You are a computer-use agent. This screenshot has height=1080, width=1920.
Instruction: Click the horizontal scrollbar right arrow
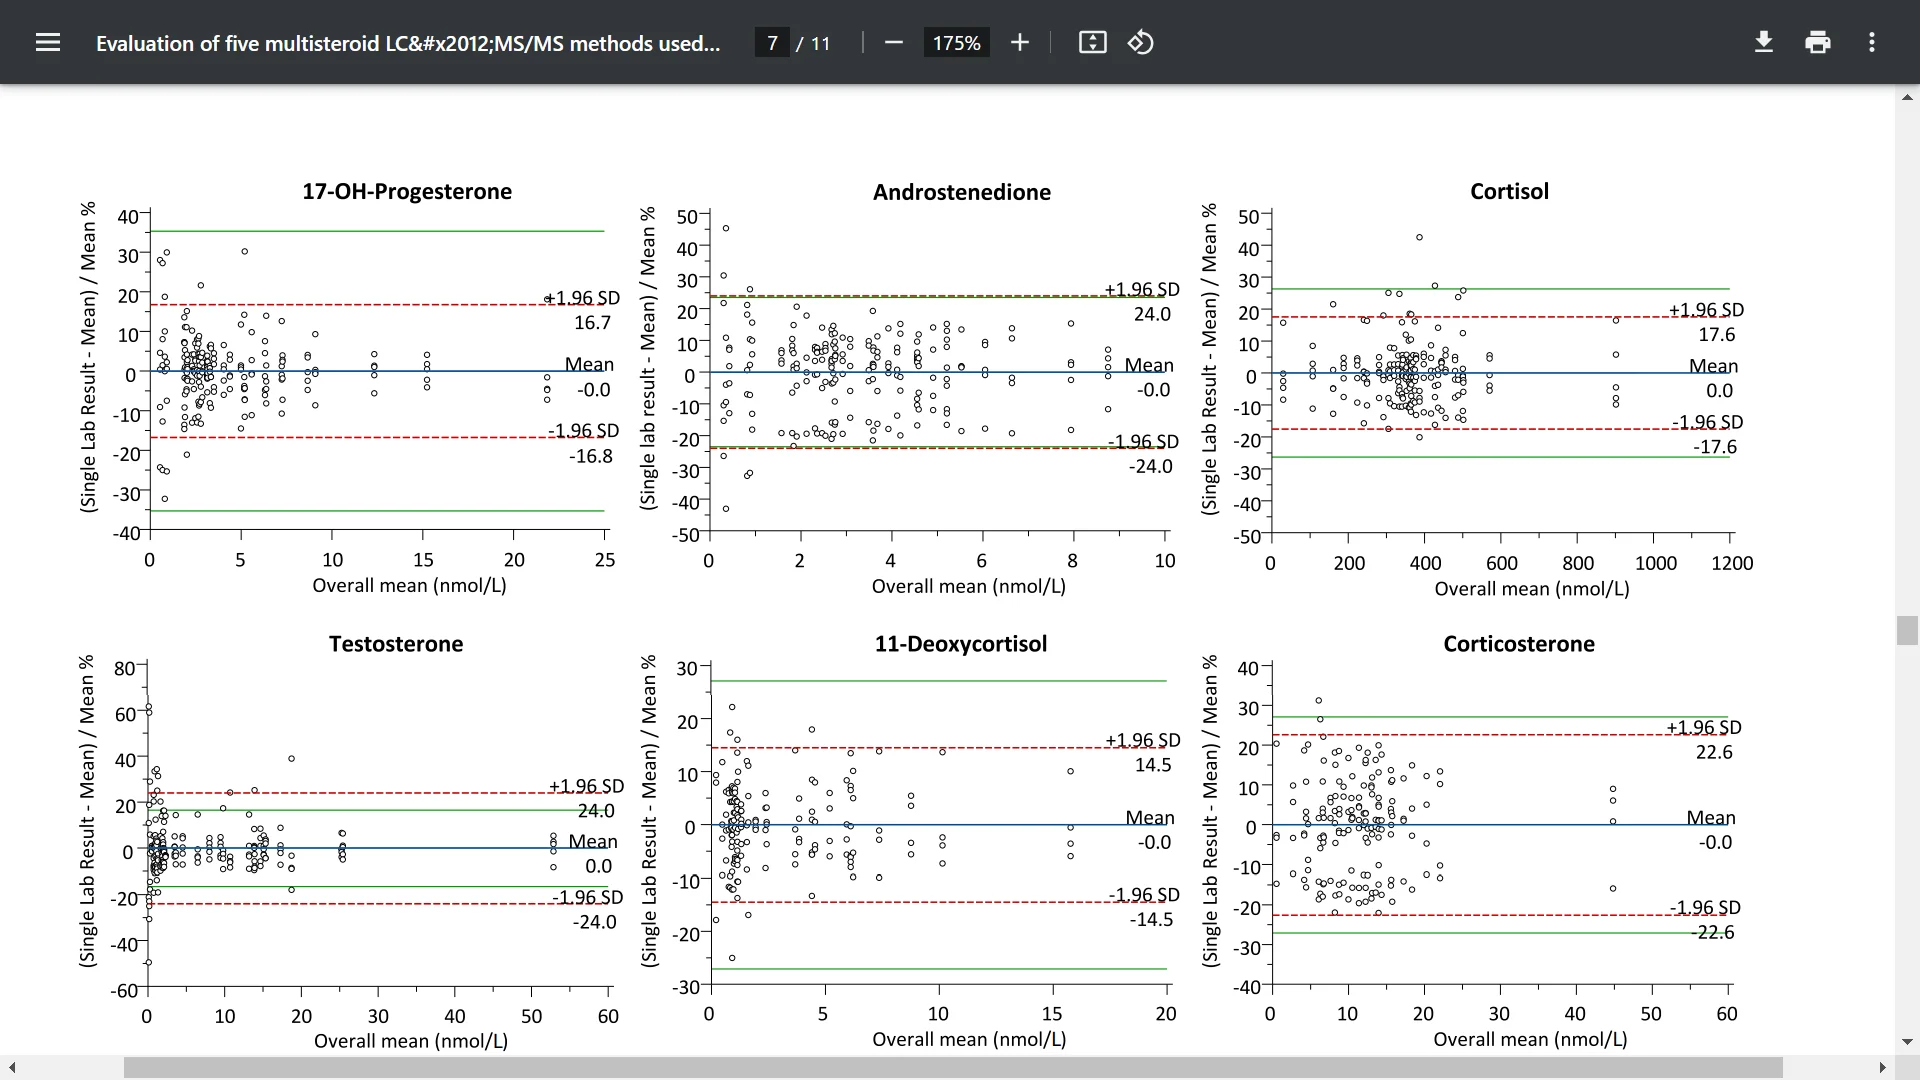tap(1883, 1067)
